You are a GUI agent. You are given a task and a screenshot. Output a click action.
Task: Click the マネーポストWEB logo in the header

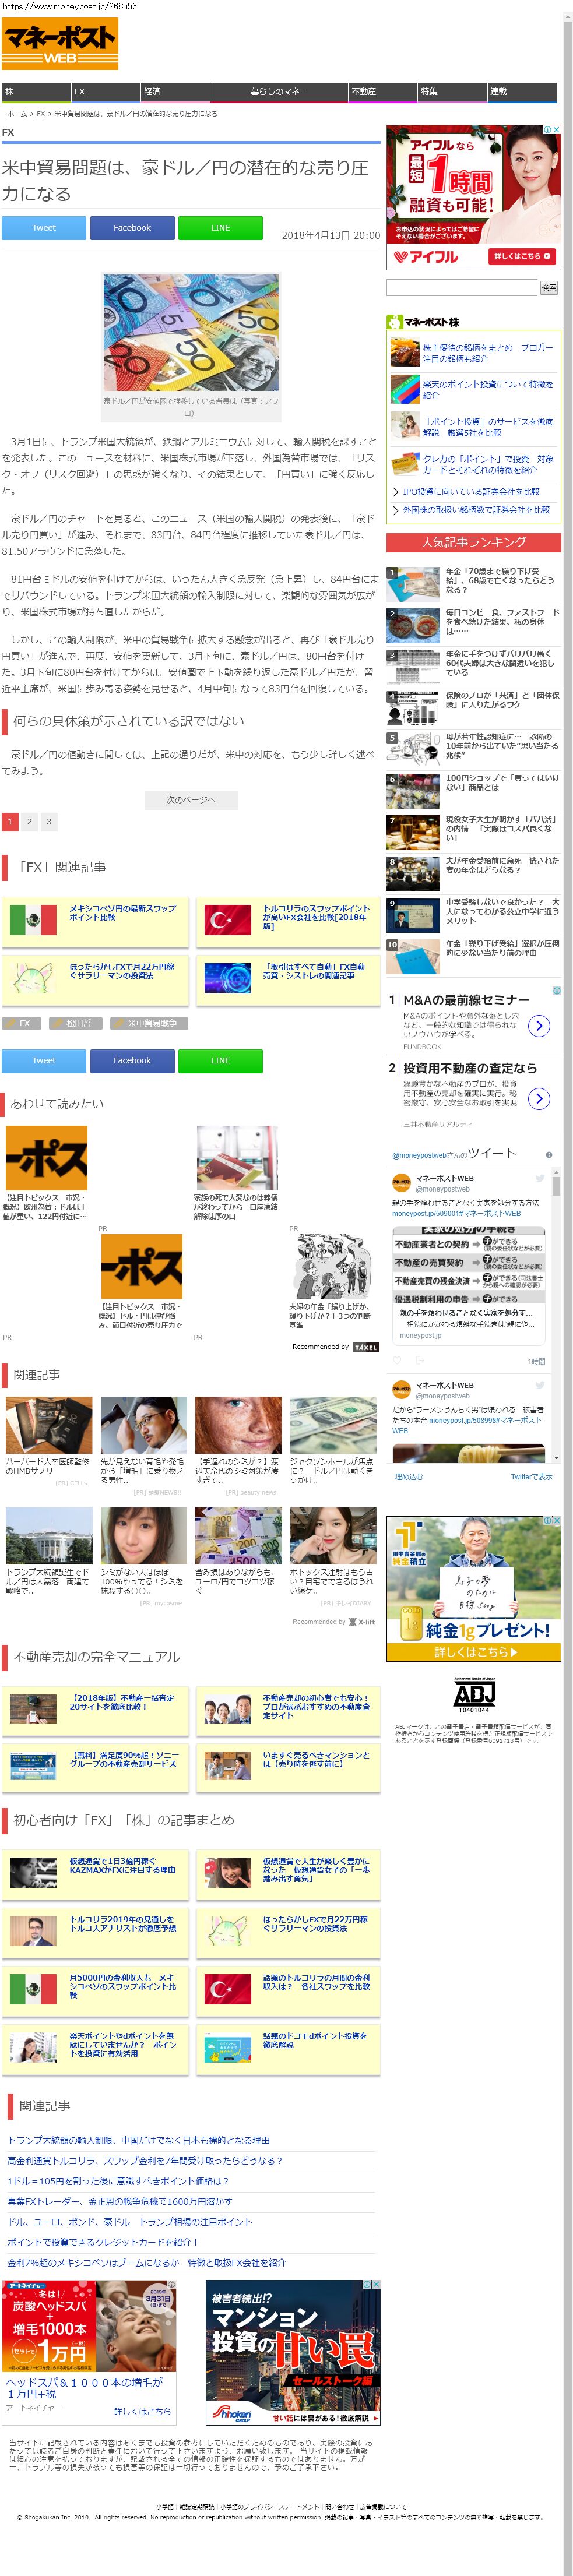coord(60,43)
